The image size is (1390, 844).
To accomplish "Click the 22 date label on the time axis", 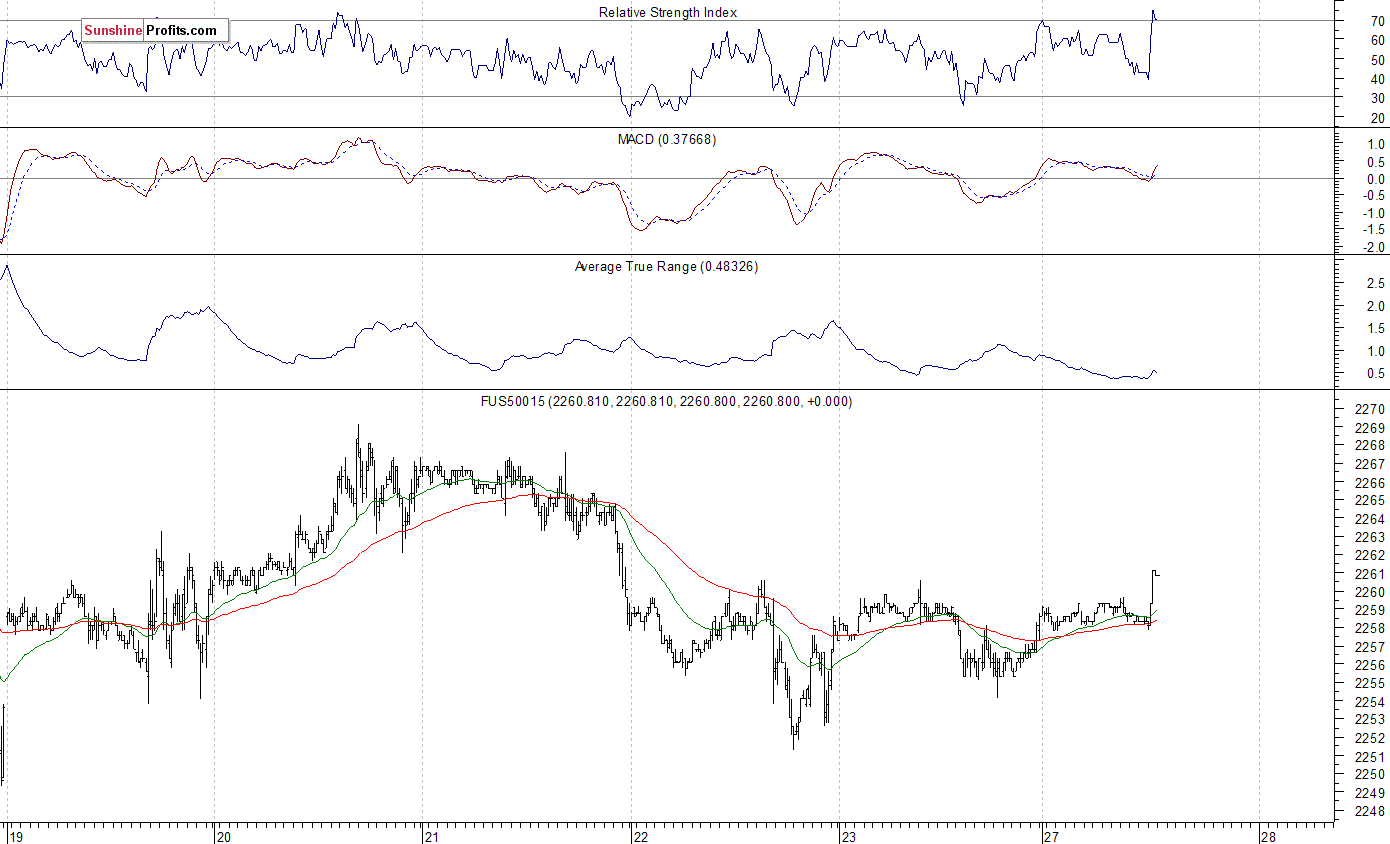I will click(x=640, y=836).
